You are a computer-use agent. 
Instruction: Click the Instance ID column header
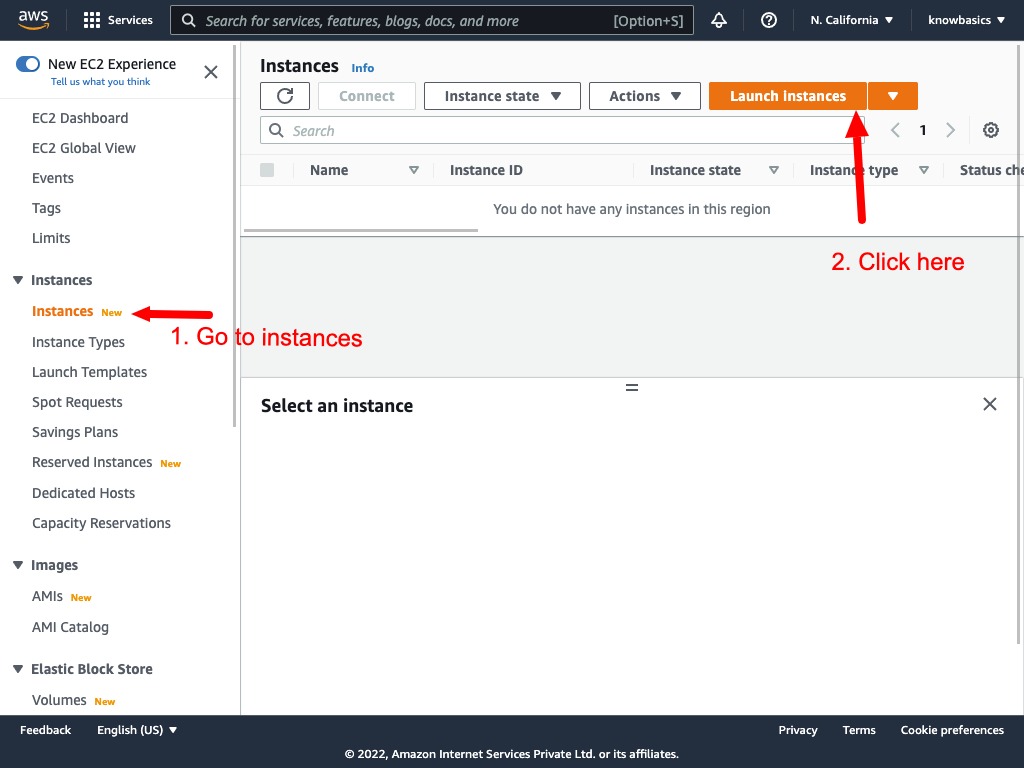pos(486,170)
